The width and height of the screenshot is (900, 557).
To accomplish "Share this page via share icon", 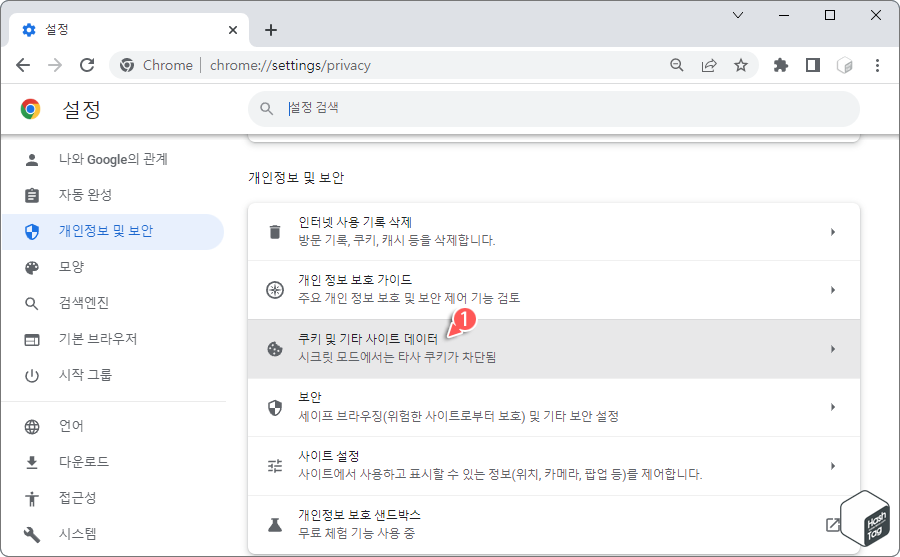I will (709, 65).
